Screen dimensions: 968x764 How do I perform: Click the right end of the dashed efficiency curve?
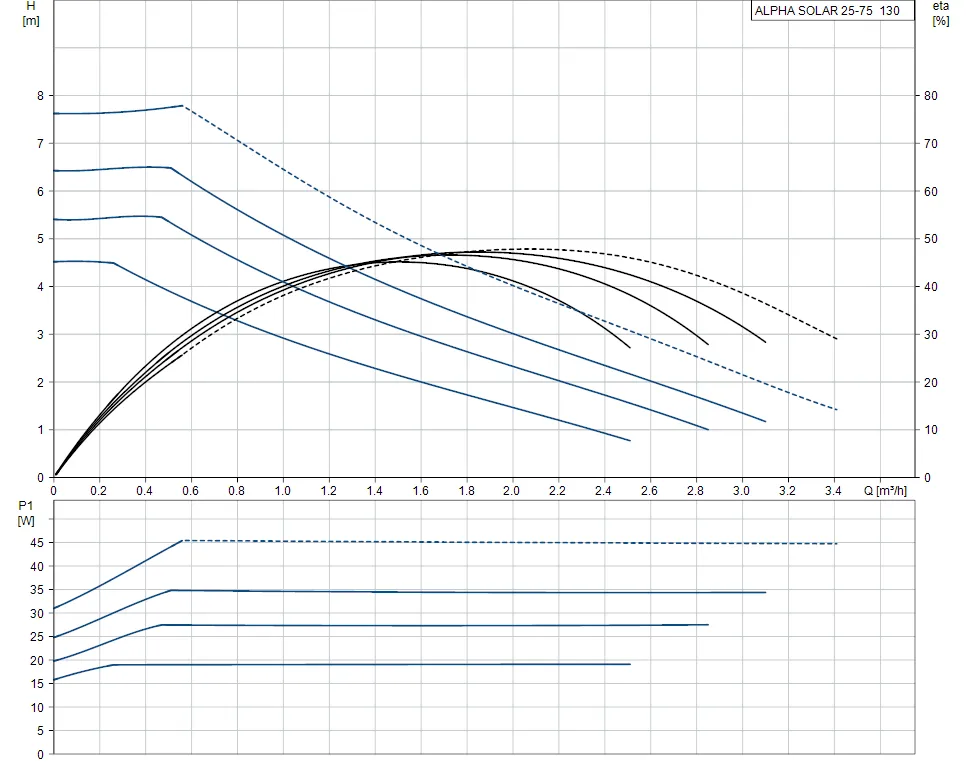click(x=836, y=339)
